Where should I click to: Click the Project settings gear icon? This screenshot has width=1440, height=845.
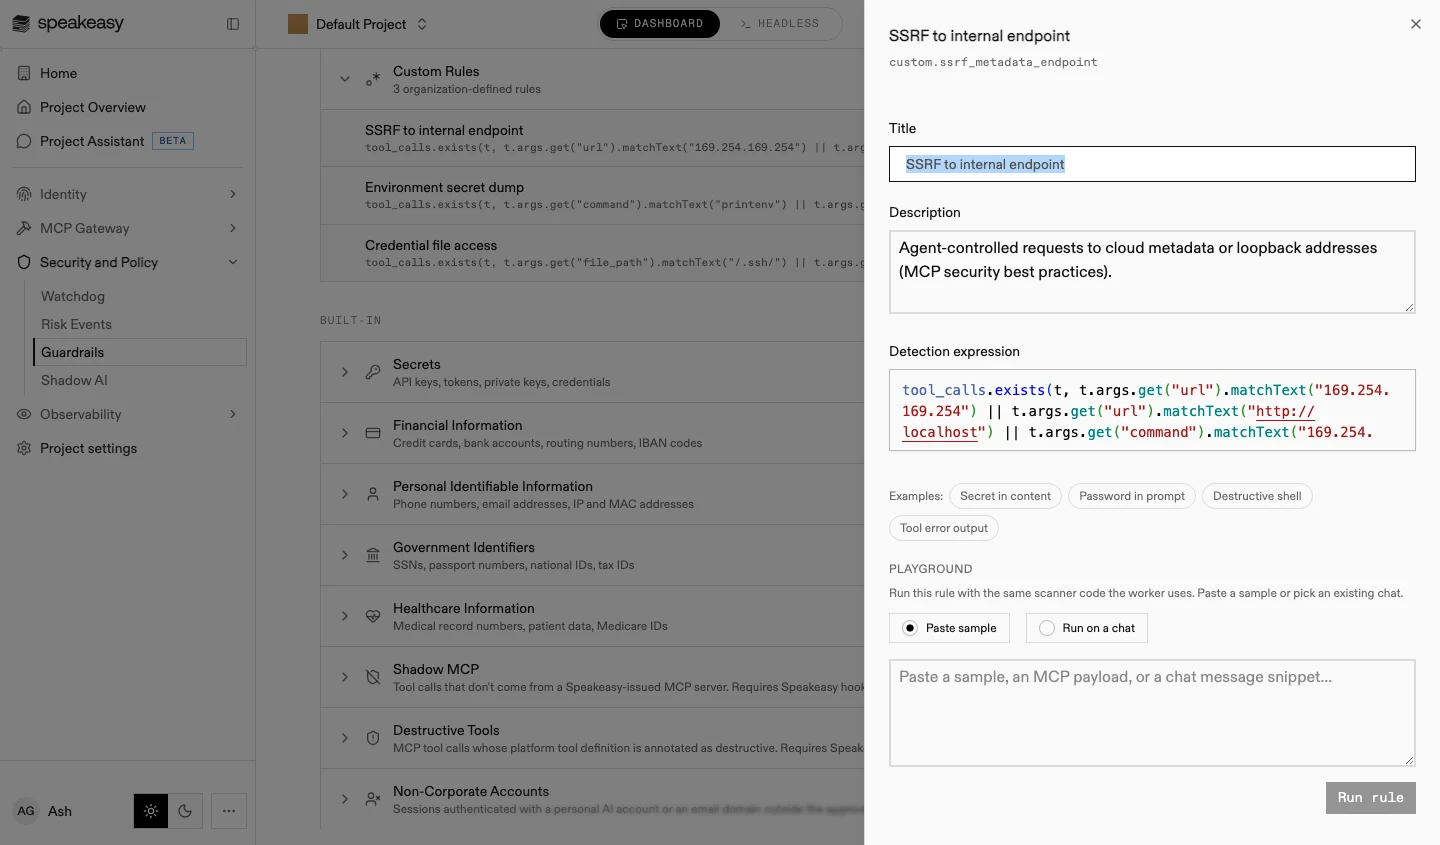coord(24,448)
